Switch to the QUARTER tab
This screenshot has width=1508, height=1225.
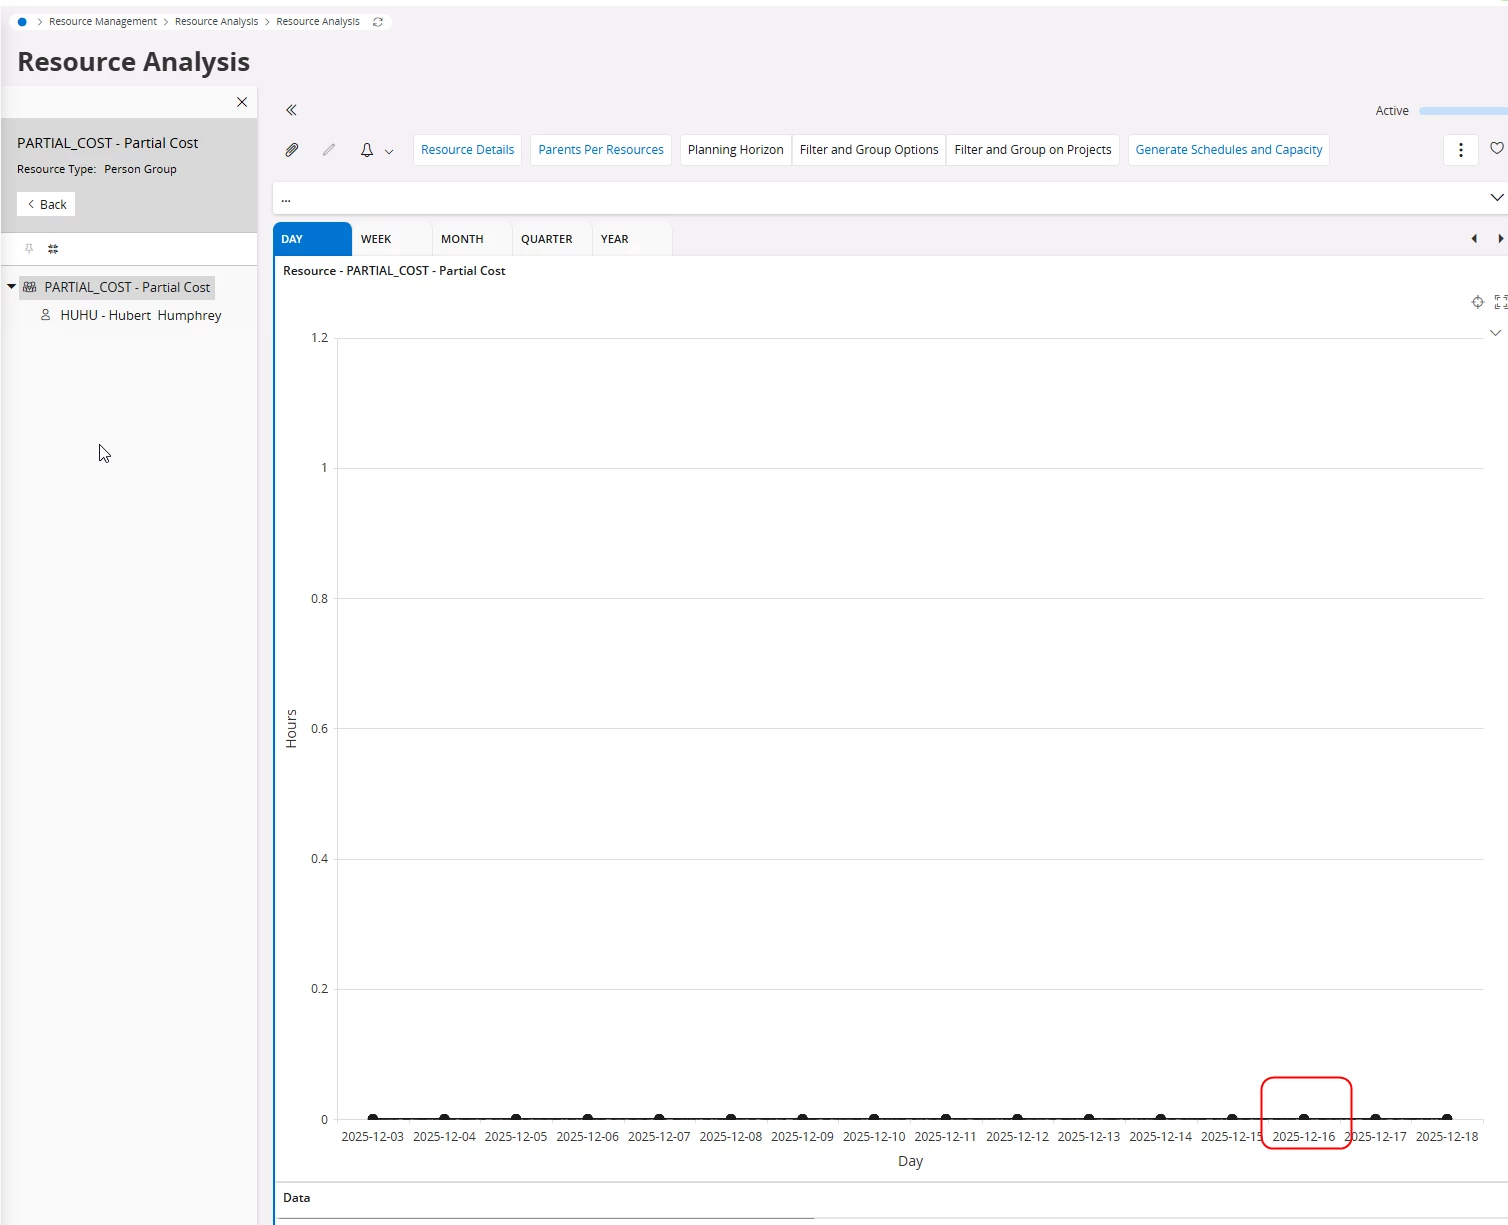(x=552, y=239)
